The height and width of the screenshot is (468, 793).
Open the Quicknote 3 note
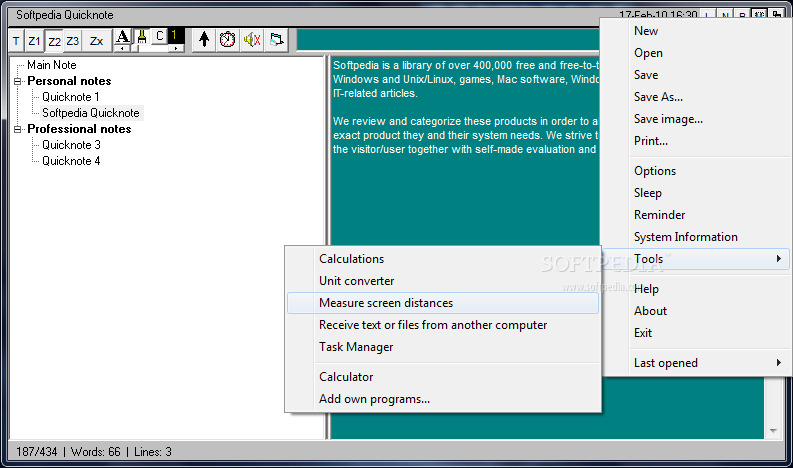71,145
